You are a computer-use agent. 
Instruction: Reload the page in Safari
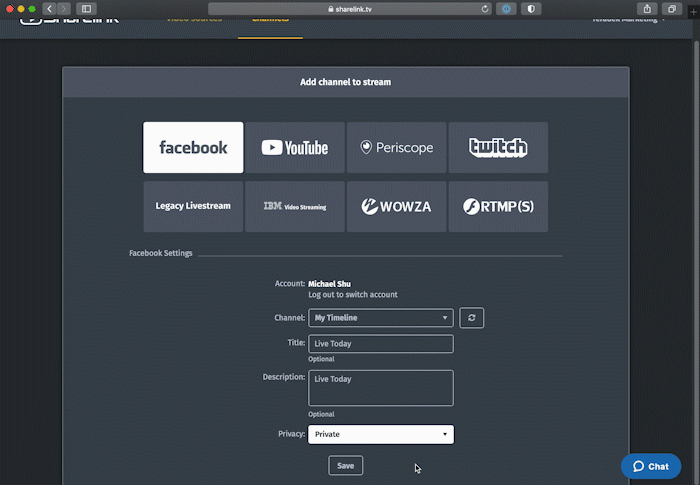click(x=486, y=8)
